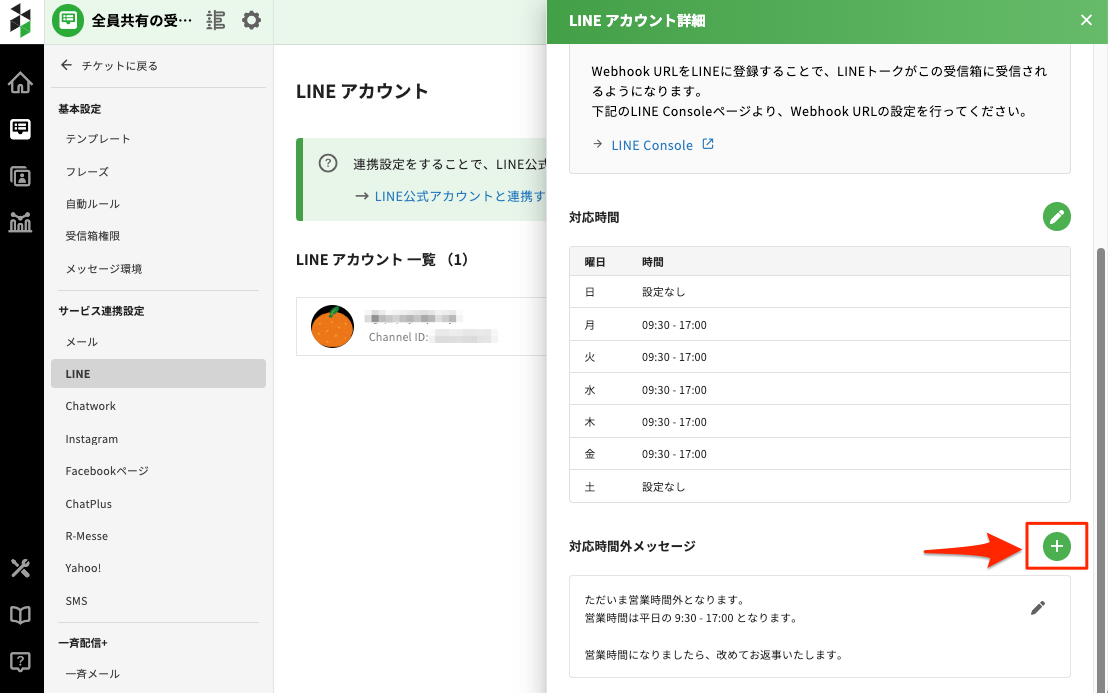Image resolution: width=1108 pixels, height=693 pixels.
Task: Click the サービス連携設定 section heading
Action: tap(101, 311)
